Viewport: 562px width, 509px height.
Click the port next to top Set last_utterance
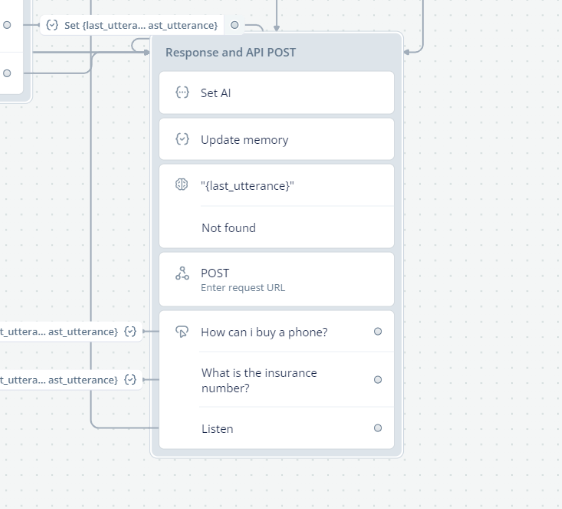click(x=234, y=25)
